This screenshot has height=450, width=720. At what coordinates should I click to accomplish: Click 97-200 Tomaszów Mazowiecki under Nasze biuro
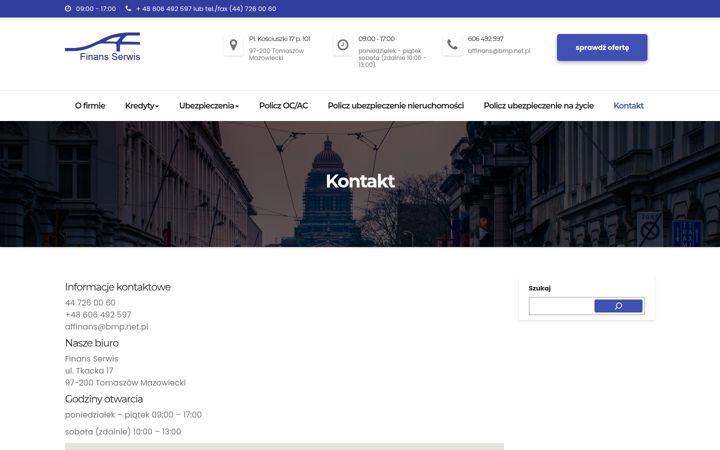(x=125, y=382)
